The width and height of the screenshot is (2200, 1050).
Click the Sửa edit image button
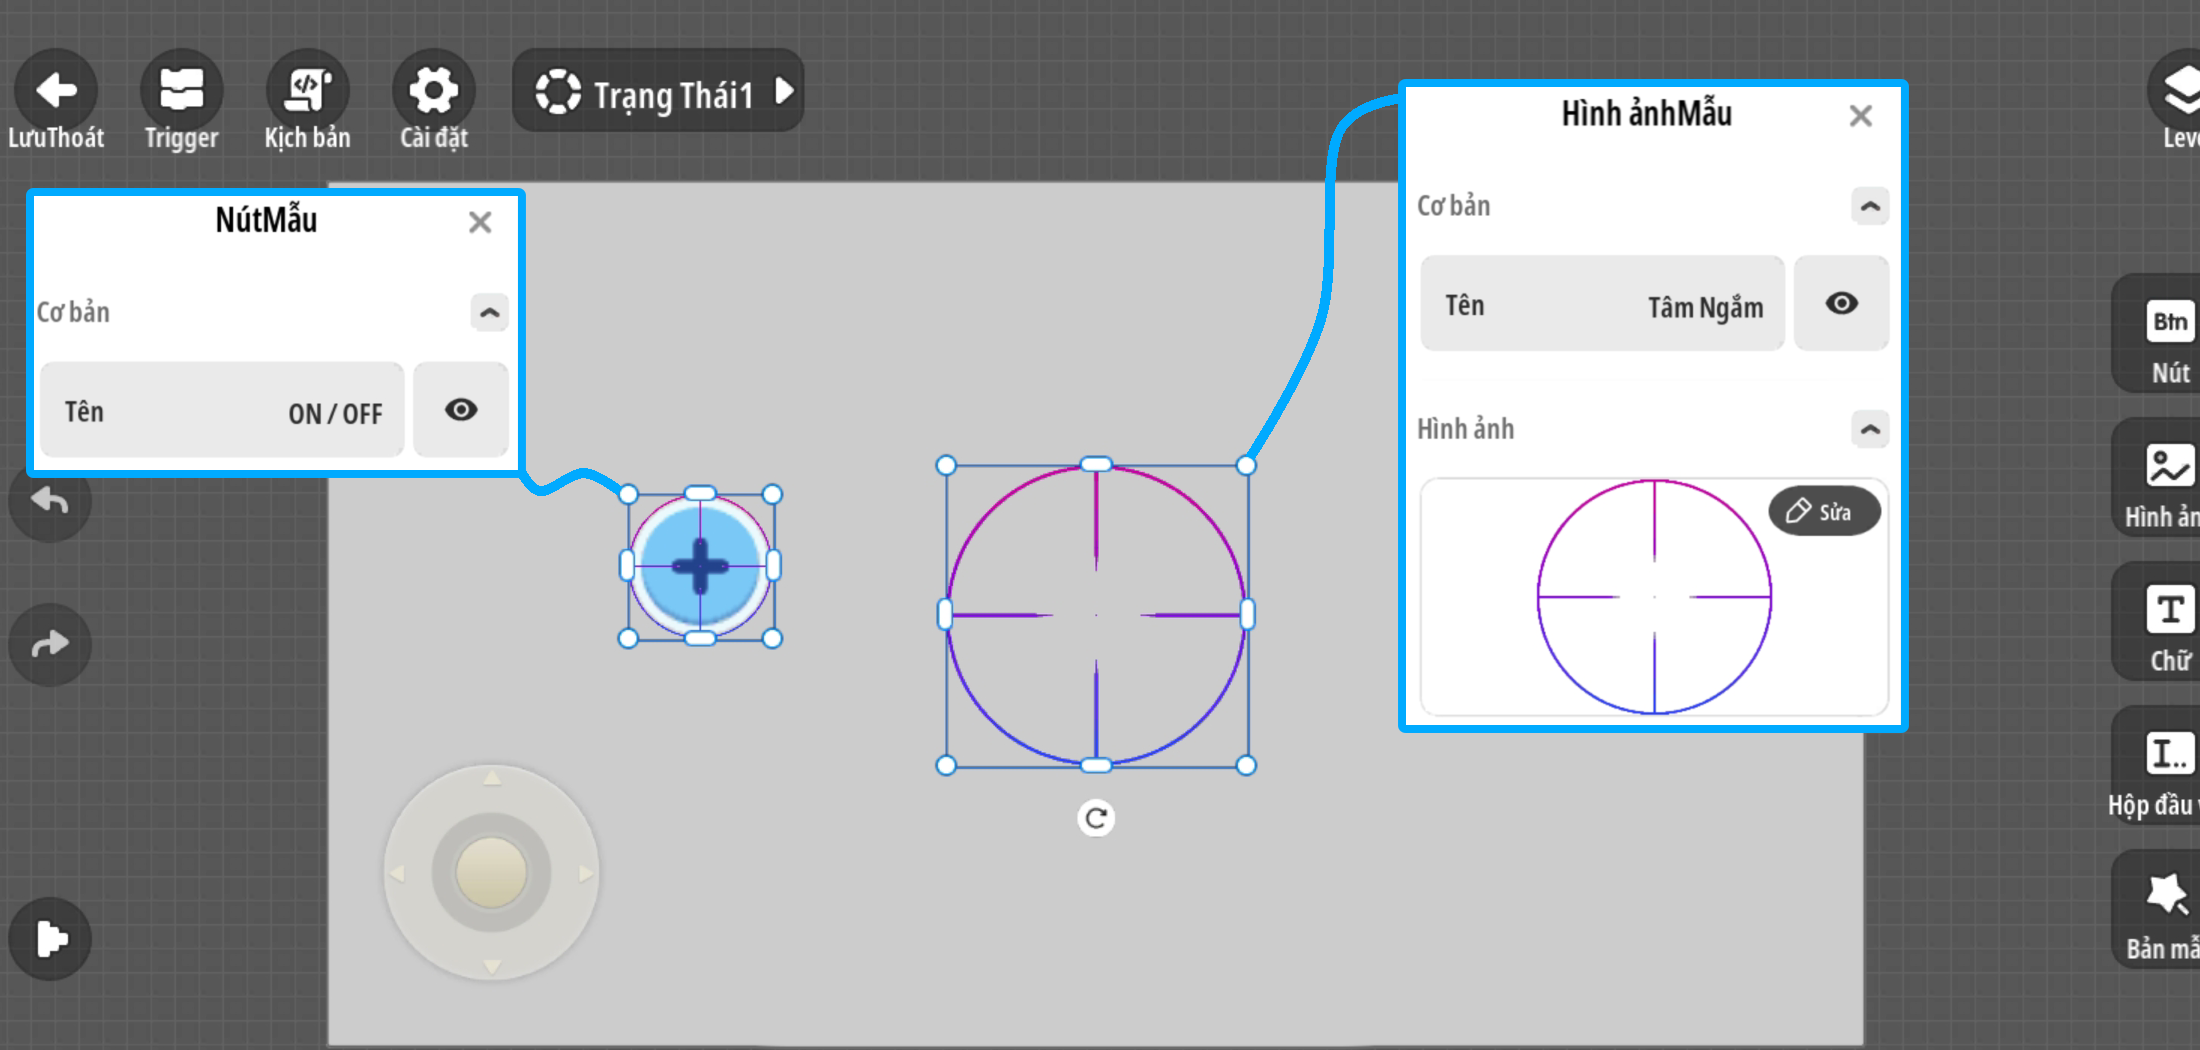pos(1823,511)
